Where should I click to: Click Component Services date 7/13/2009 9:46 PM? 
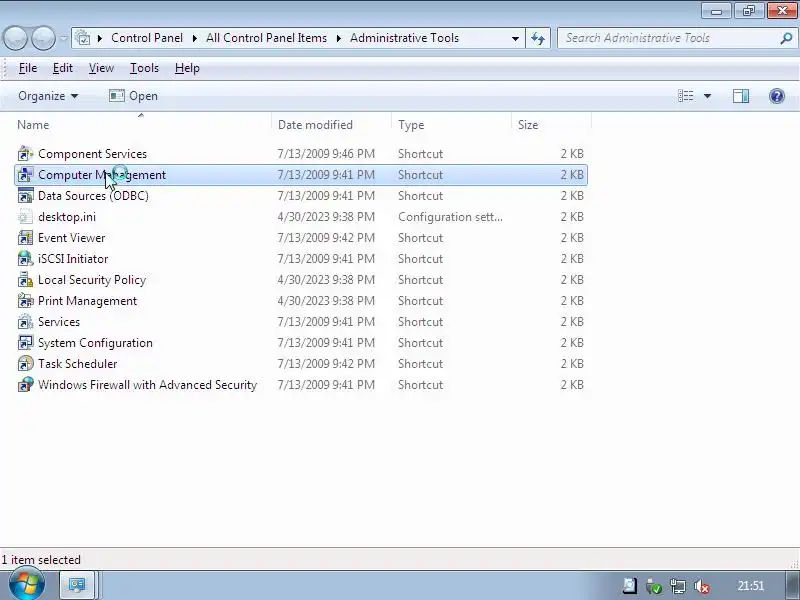point(326,154)
